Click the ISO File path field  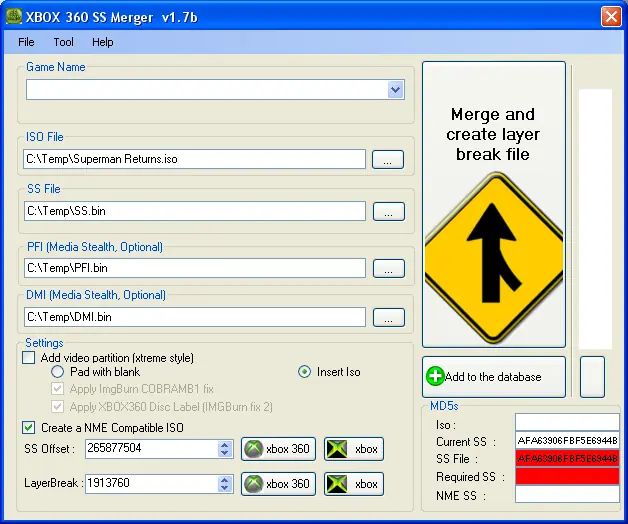click(x=195, y=159)
